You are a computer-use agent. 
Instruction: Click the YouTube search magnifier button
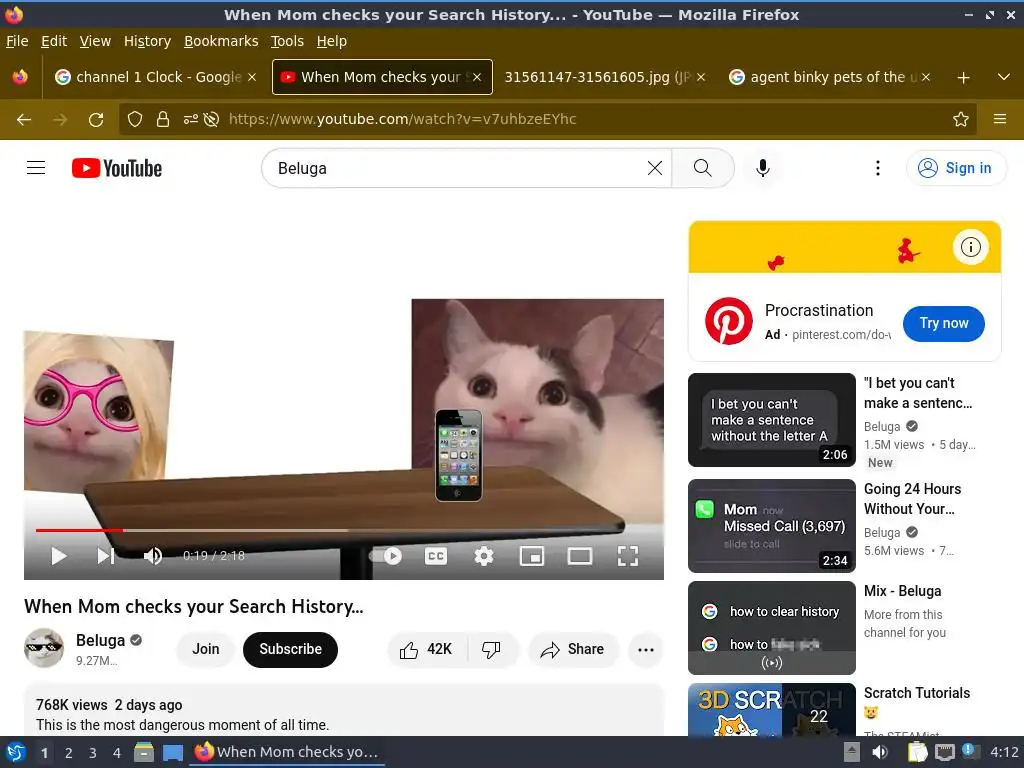pos(703,168)
